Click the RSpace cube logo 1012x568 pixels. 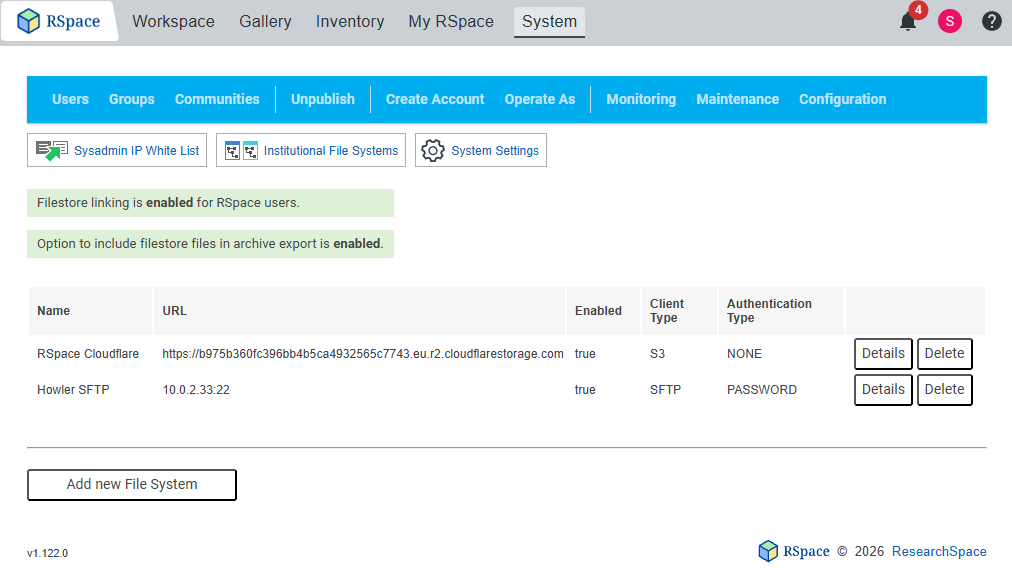click(x=28, y=21)
